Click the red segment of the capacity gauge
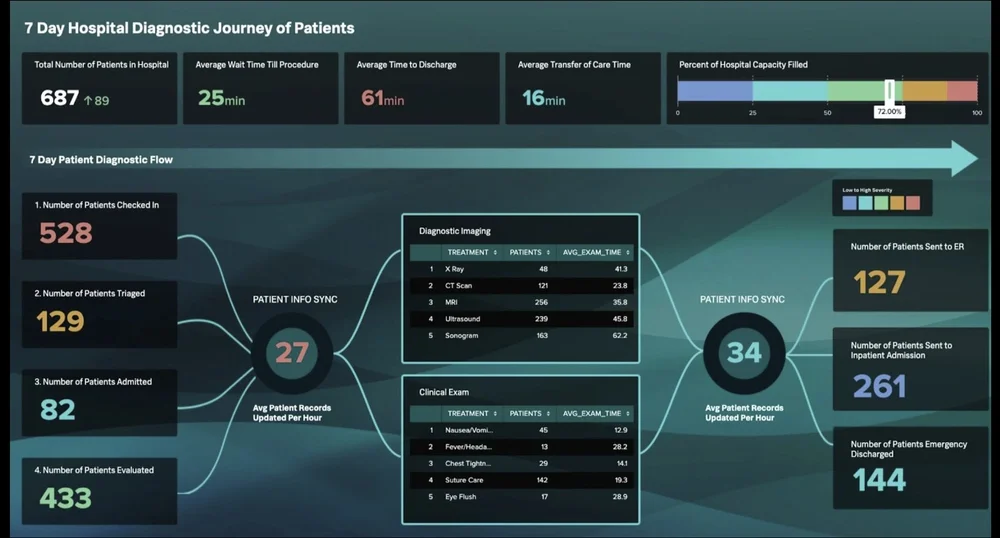The width and height of the screenshot is (1000, 538). tap(962, 90)
